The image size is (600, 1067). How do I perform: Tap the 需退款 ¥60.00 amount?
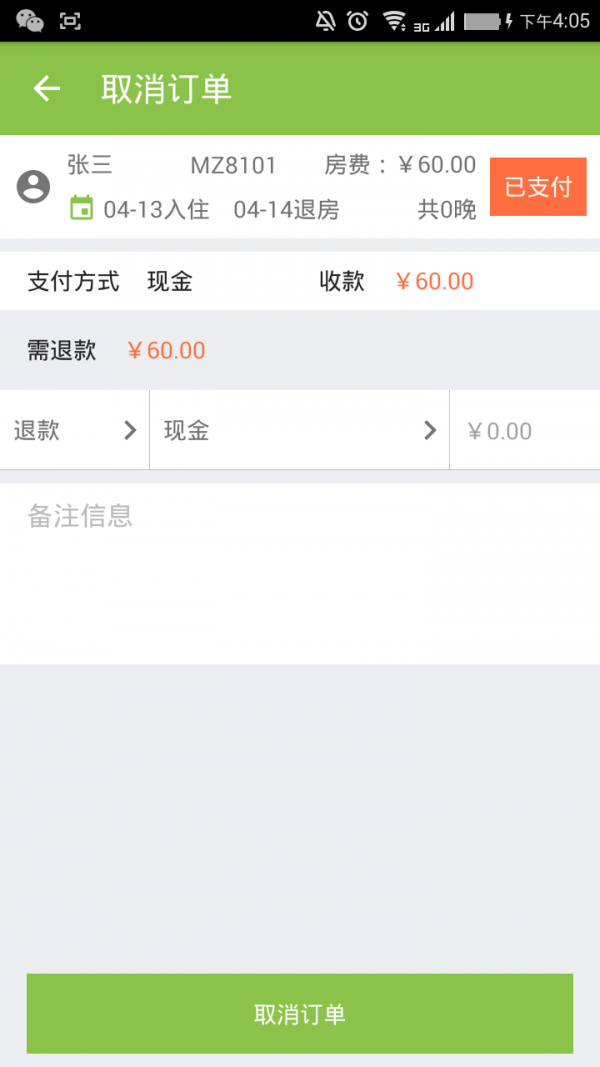(x=167, y=350)
